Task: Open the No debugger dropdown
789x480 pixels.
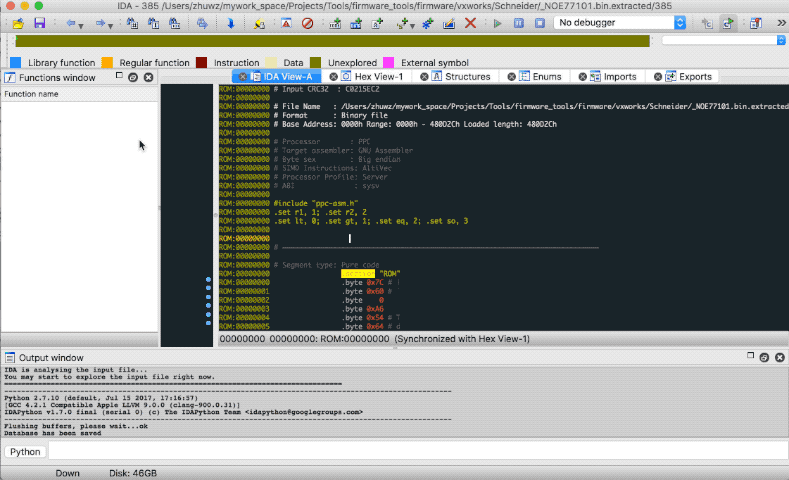Action: point(620,23)
